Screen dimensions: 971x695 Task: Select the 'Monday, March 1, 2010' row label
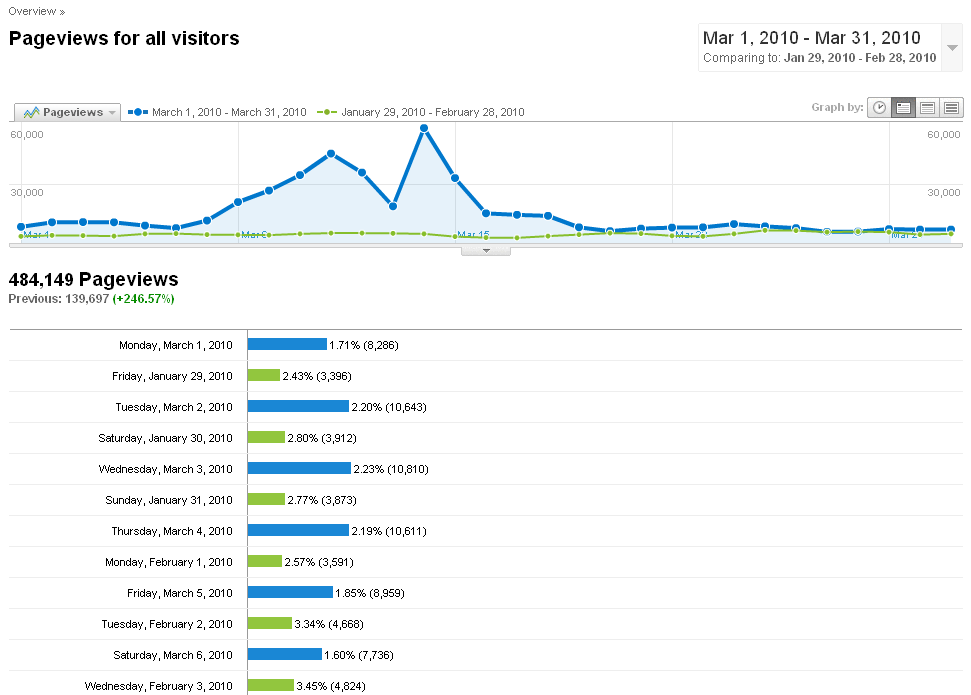click(x=176, y=345)
